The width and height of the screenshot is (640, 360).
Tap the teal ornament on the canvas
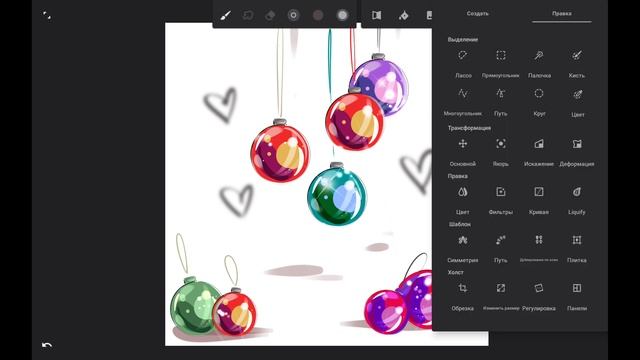(337, 195)
